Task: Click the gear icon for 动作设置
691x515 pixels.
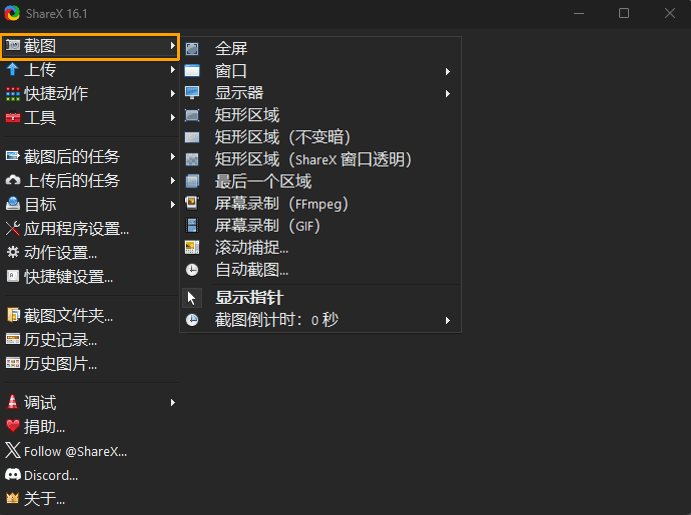Action: coord(13,252)
